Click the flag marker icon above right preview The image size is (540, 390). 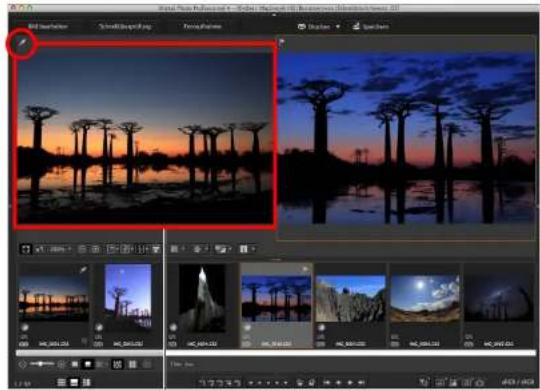(x=281, y=43)
